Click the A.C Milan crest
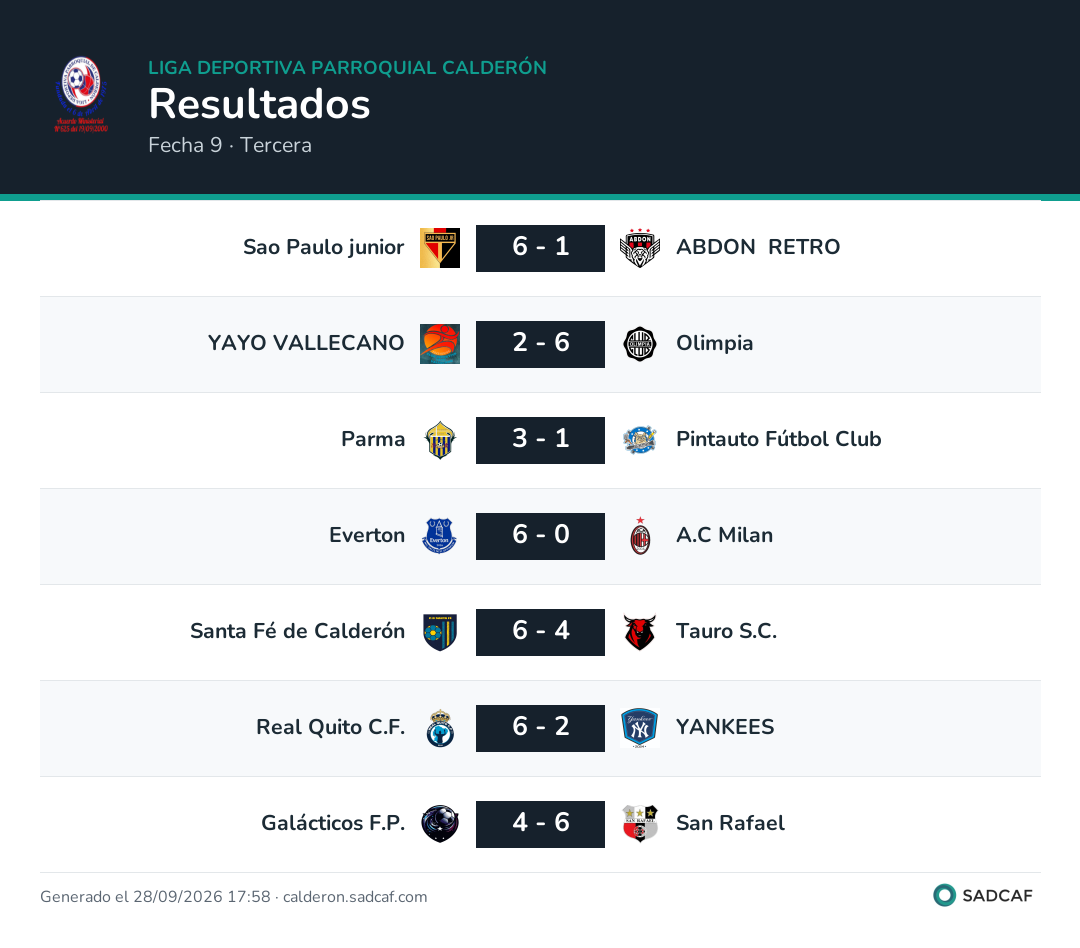Image resolution: width=1080 pixels, height=948 pixels. 641,536
